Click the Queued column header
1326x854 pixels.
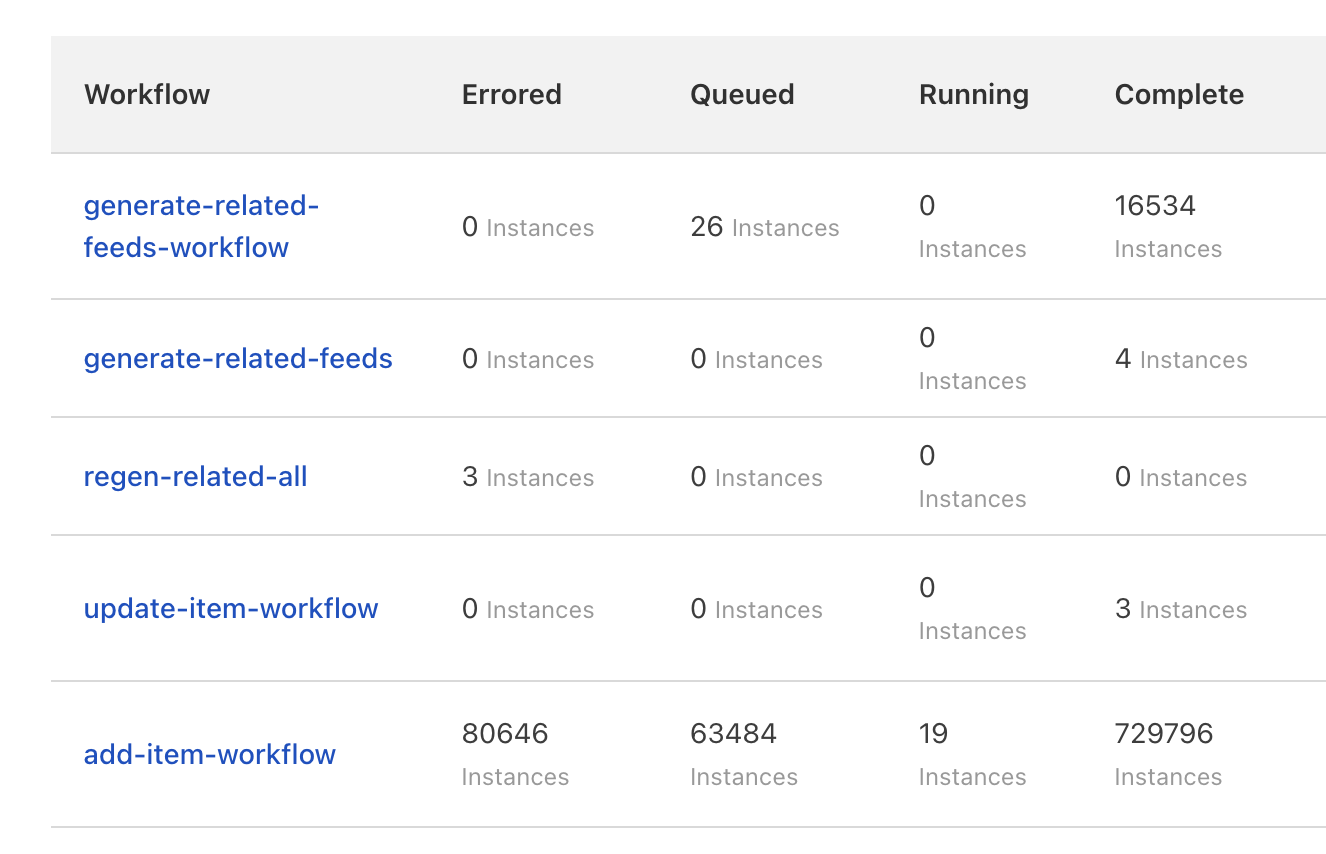tap(742, 95)
